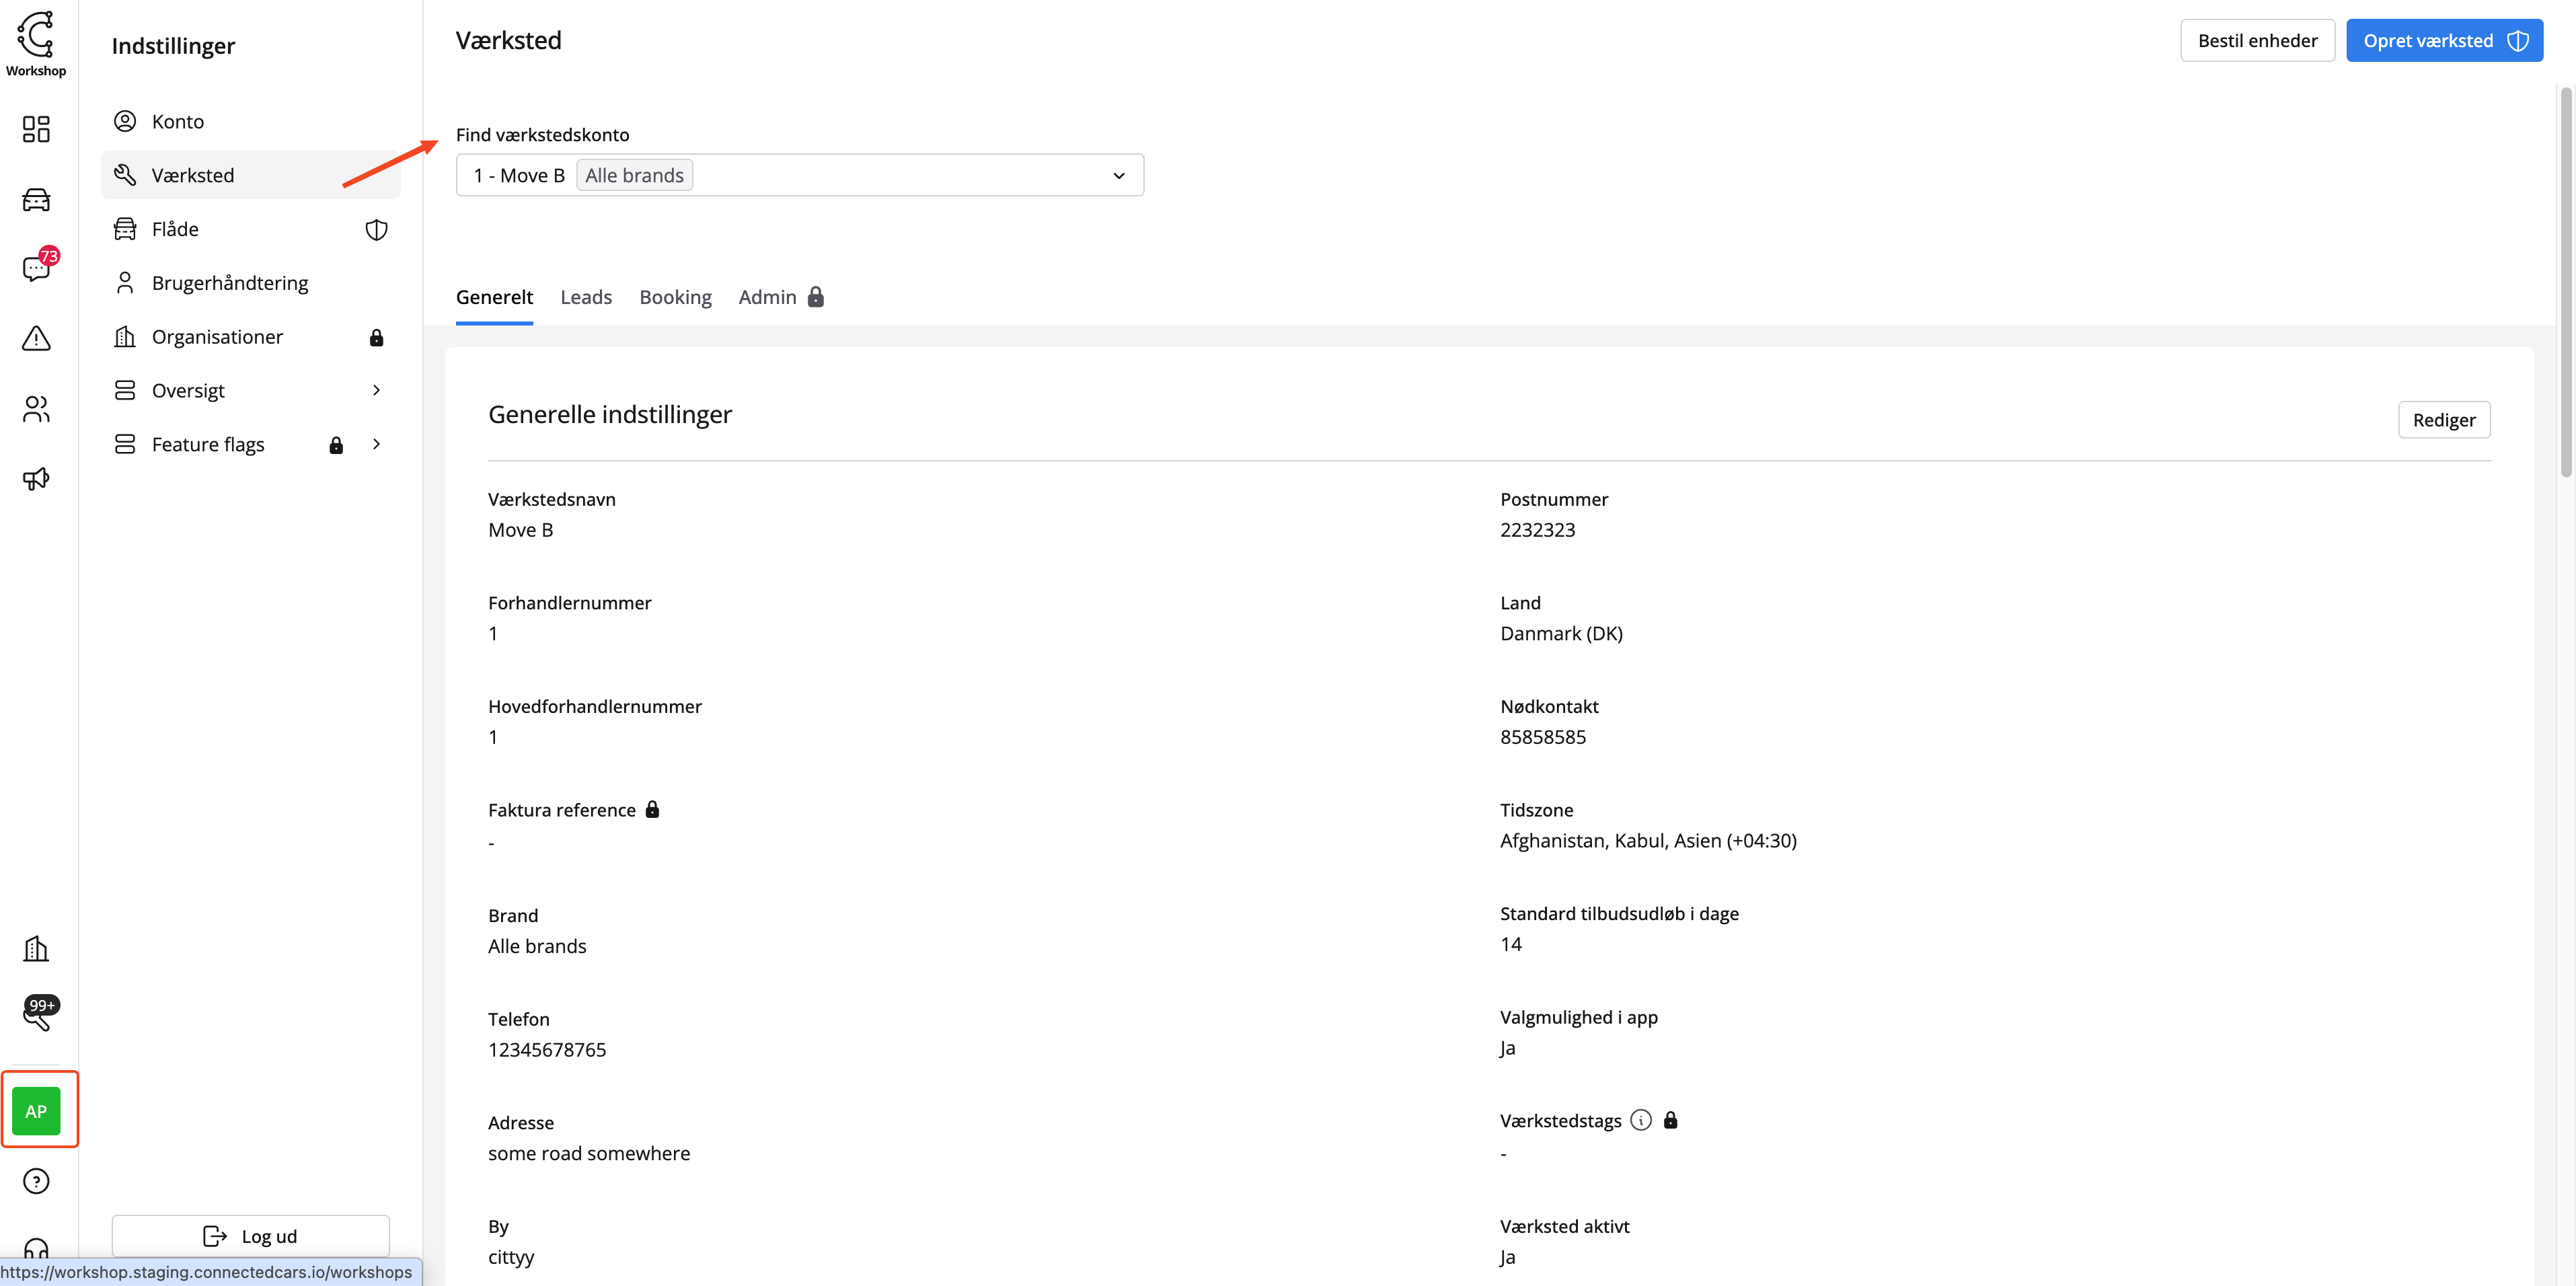The width and height of the screenshot is (2576, 1286).
Task: Open the wrench icon with 99+ badge
Action: point(37,1015)
